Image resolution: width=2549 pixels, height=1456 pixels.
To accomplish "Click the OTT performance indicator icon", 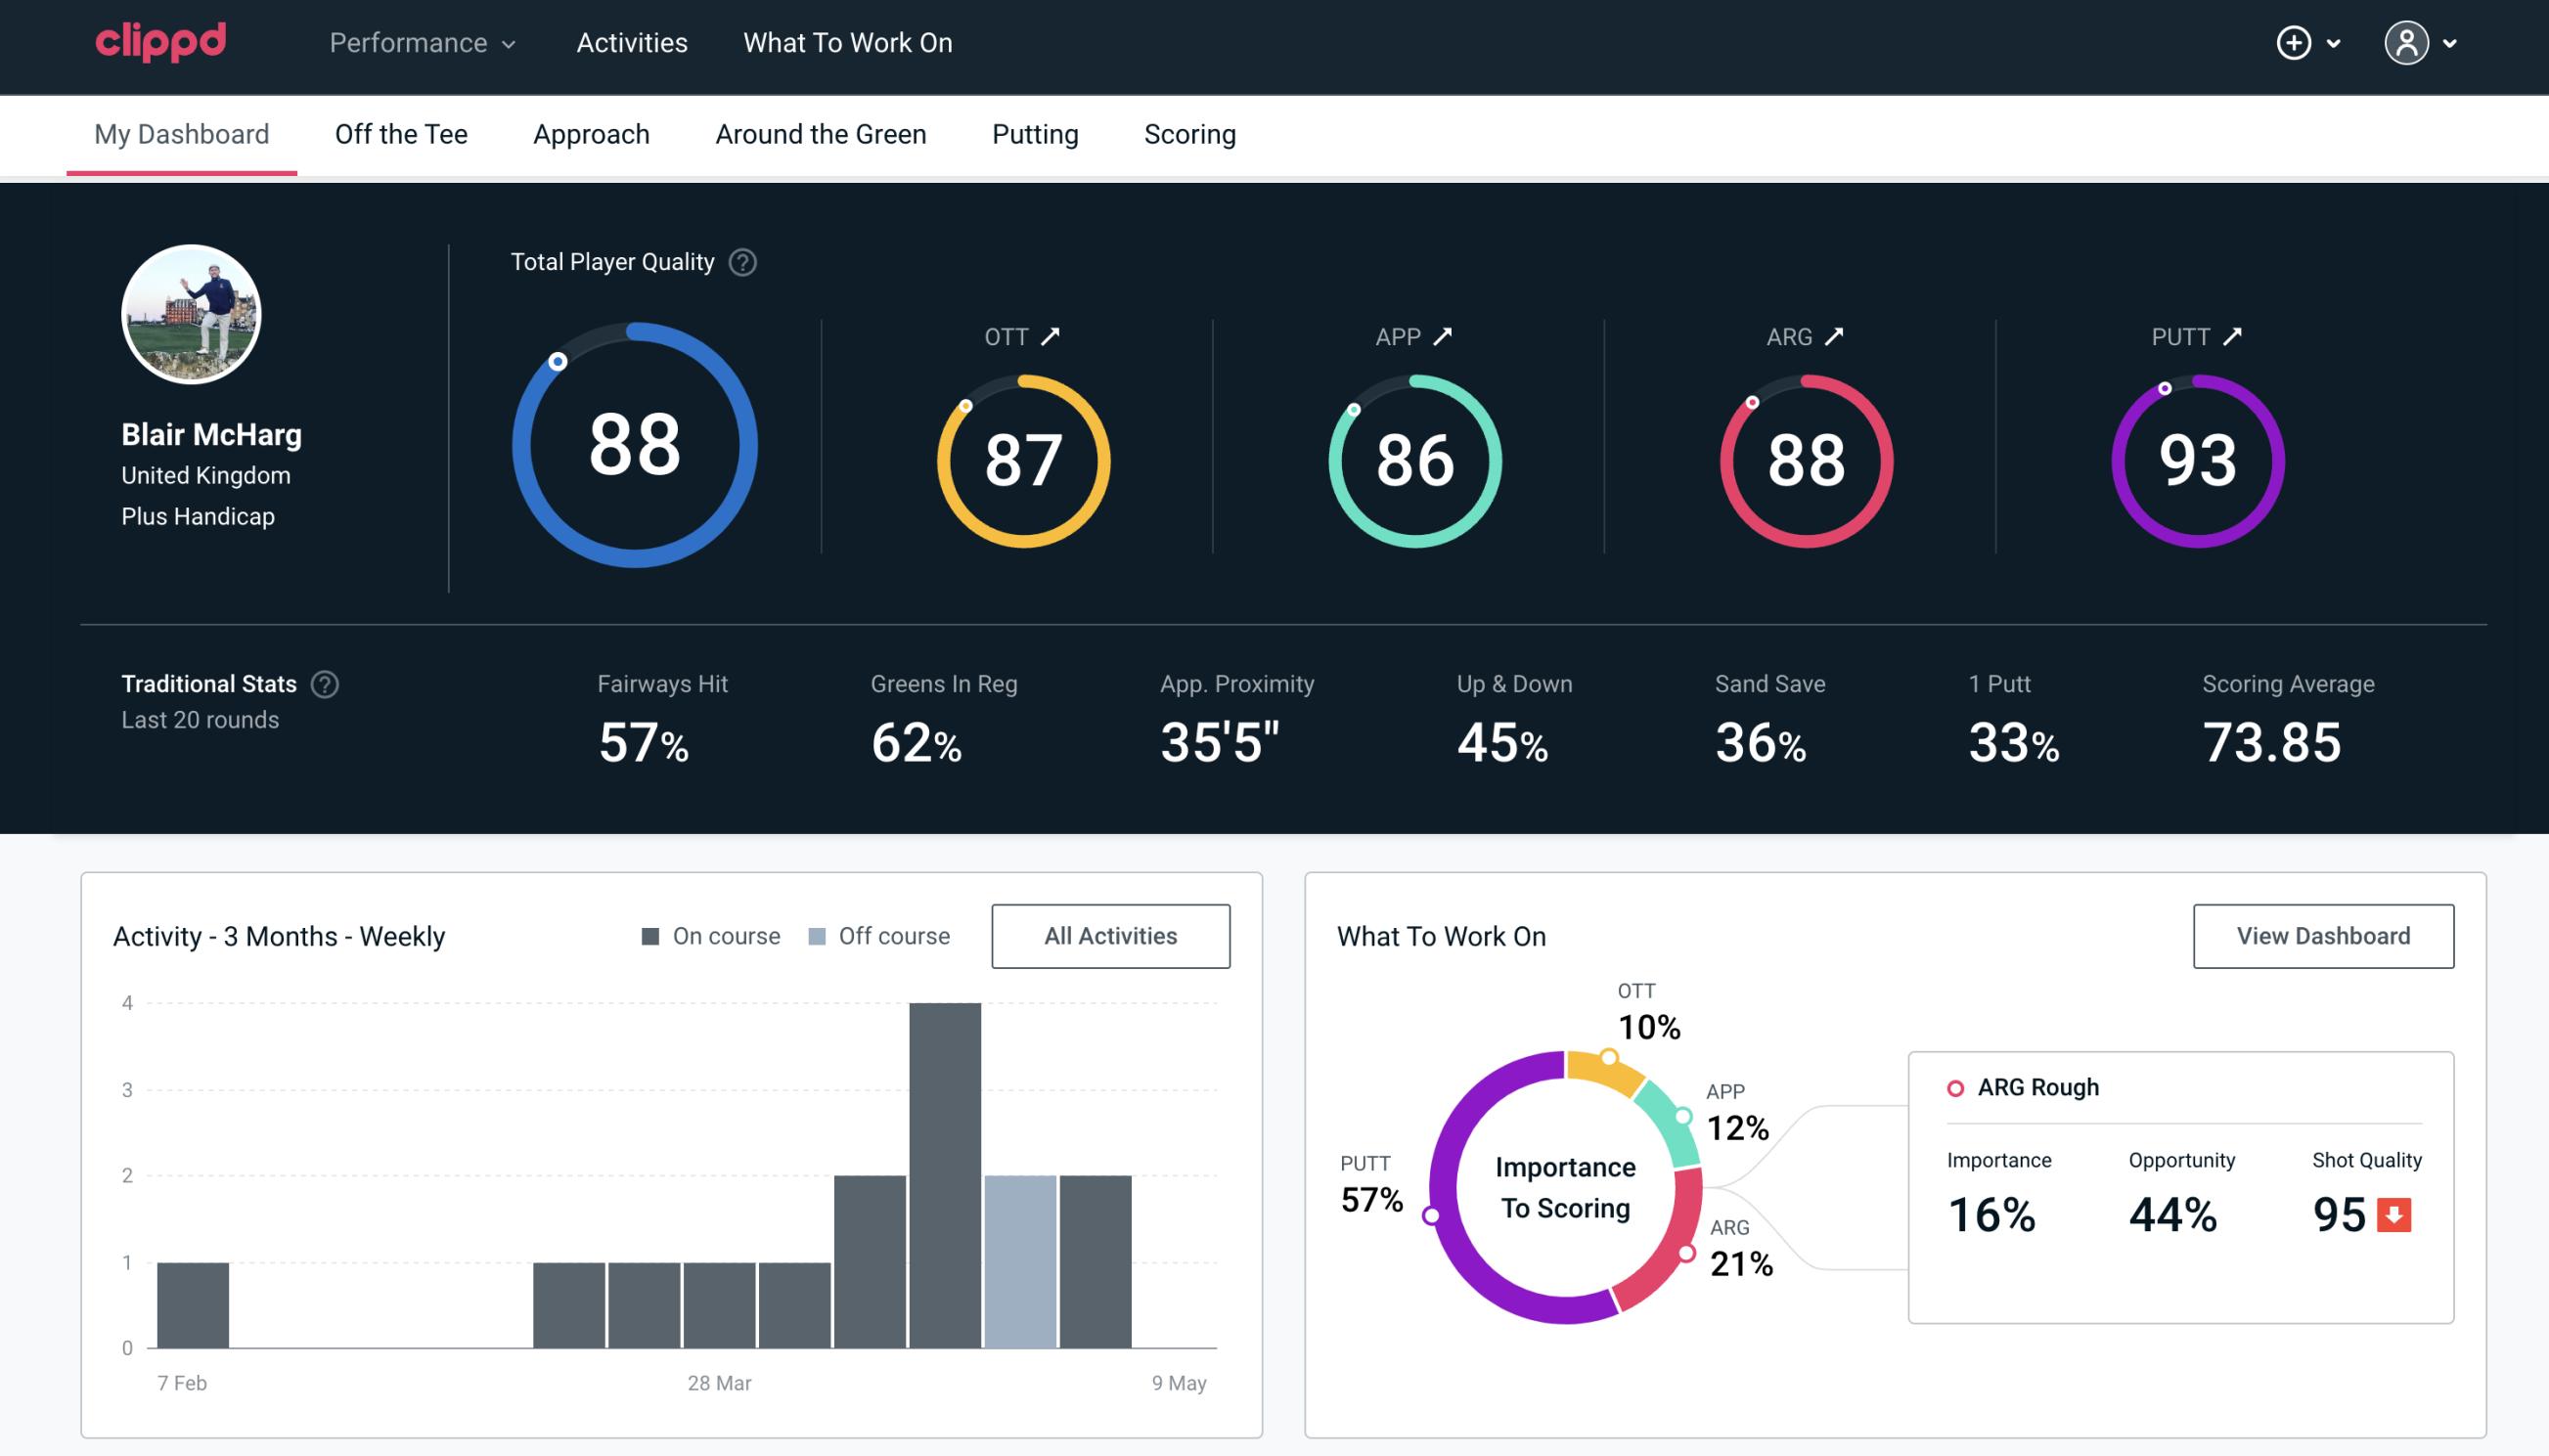I will (x=1051, y=334).
